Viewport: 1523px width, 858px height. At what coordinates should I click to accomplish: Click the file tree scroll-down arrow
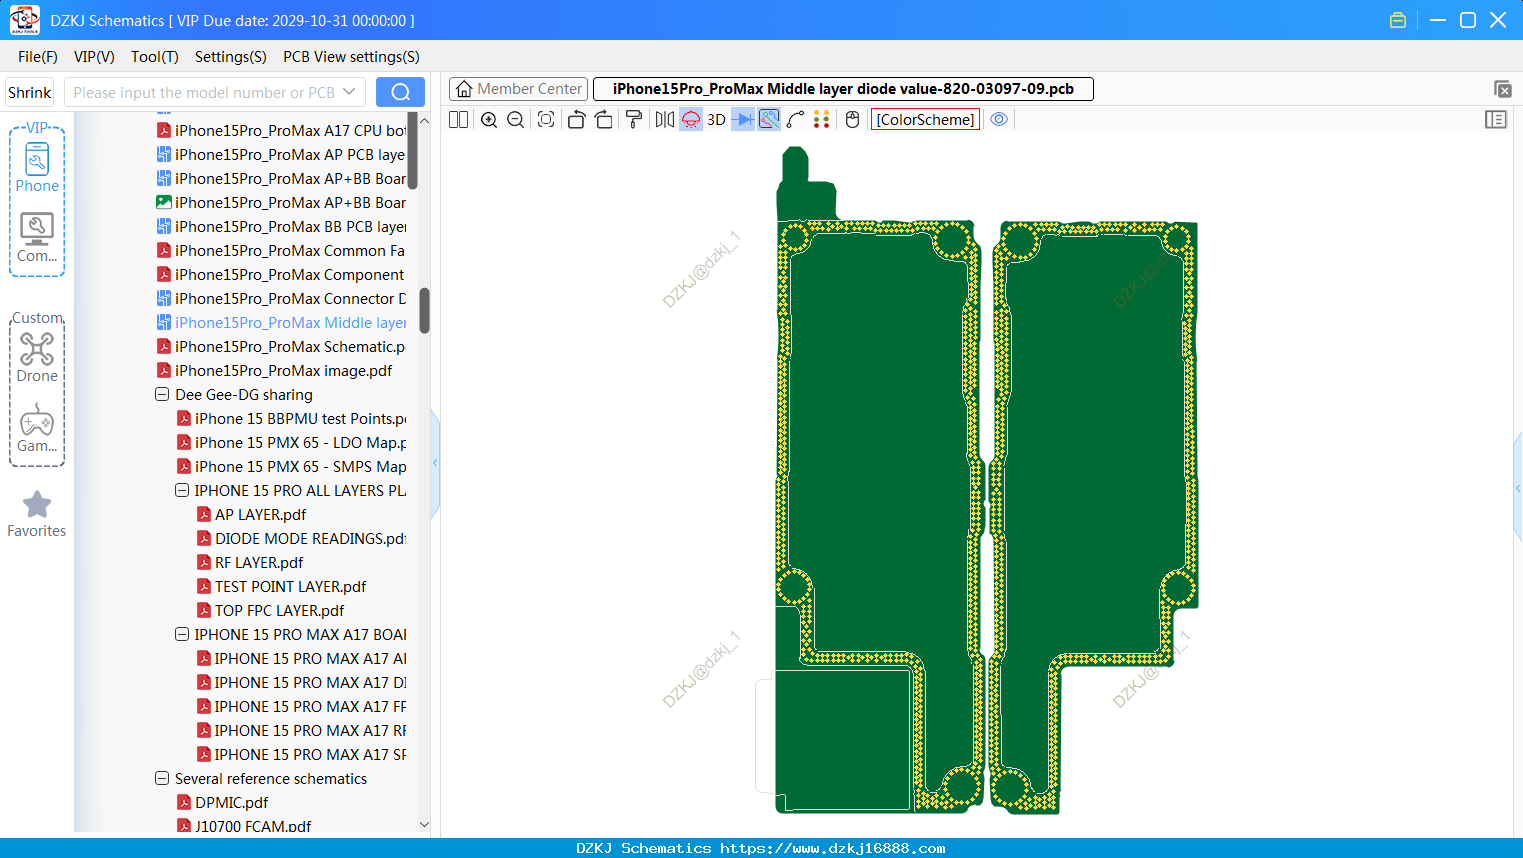pyautogui.click(x=424, y=825)
